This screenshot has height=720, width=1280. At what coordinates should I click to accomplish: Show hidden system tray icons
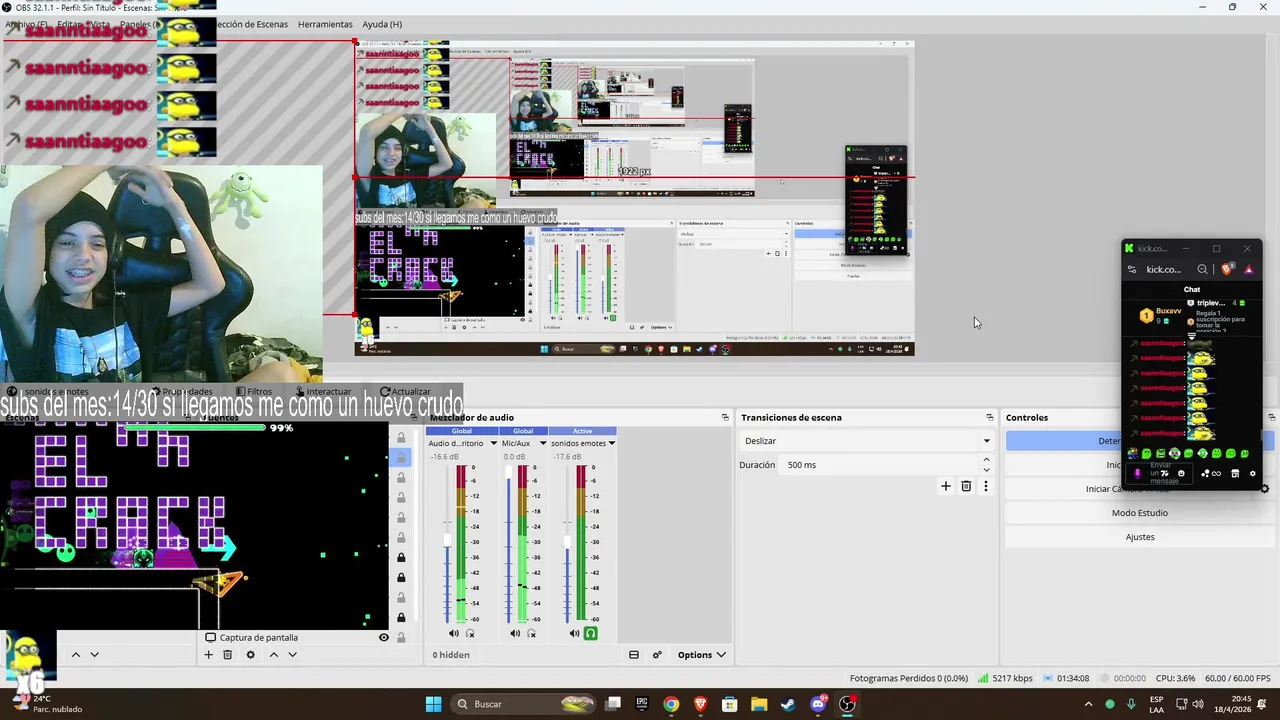click(1088, 704)
